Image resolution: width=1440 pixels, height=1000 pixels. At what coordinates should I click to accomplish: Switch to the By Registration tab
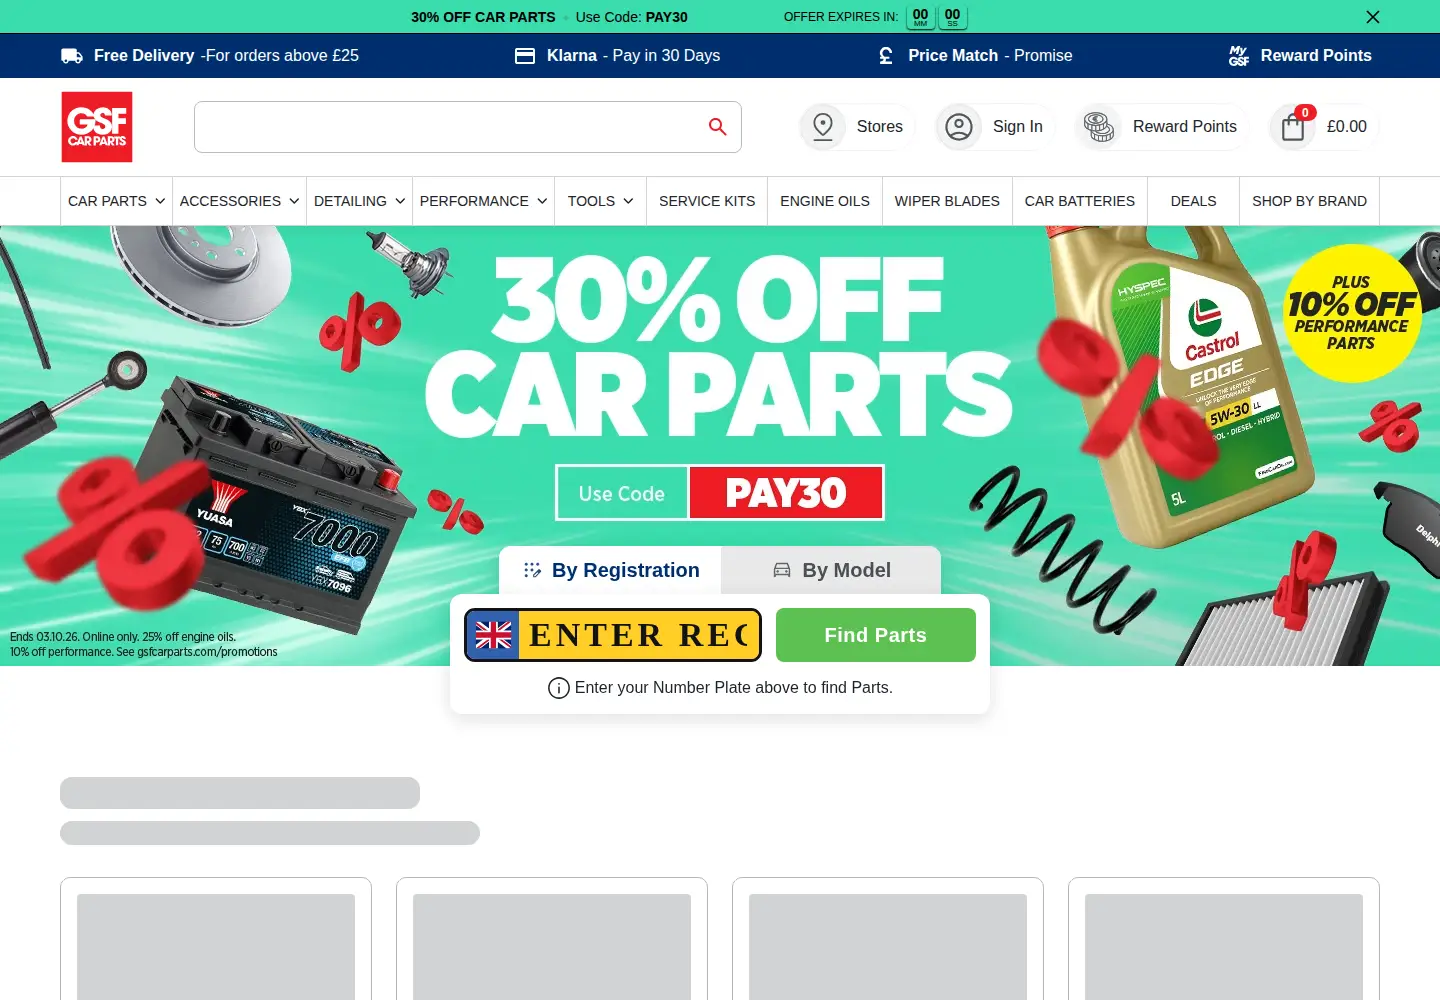click(x=610, y=570)
